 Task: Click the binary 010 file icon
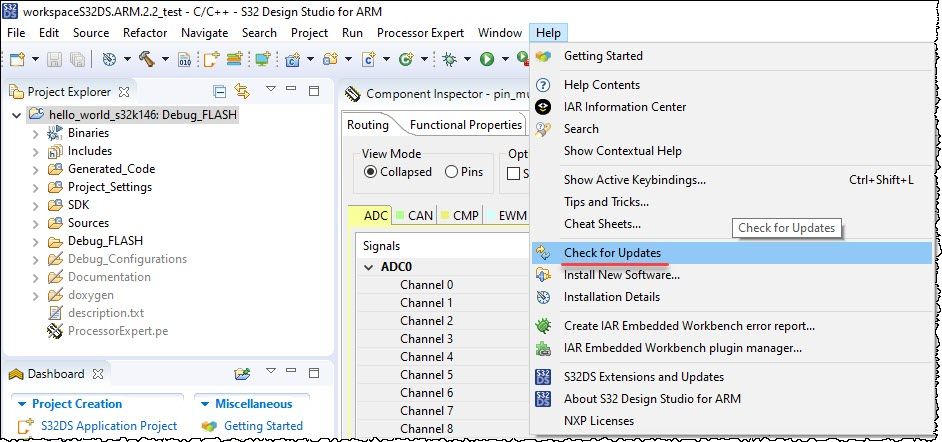(x=185, y=59)
